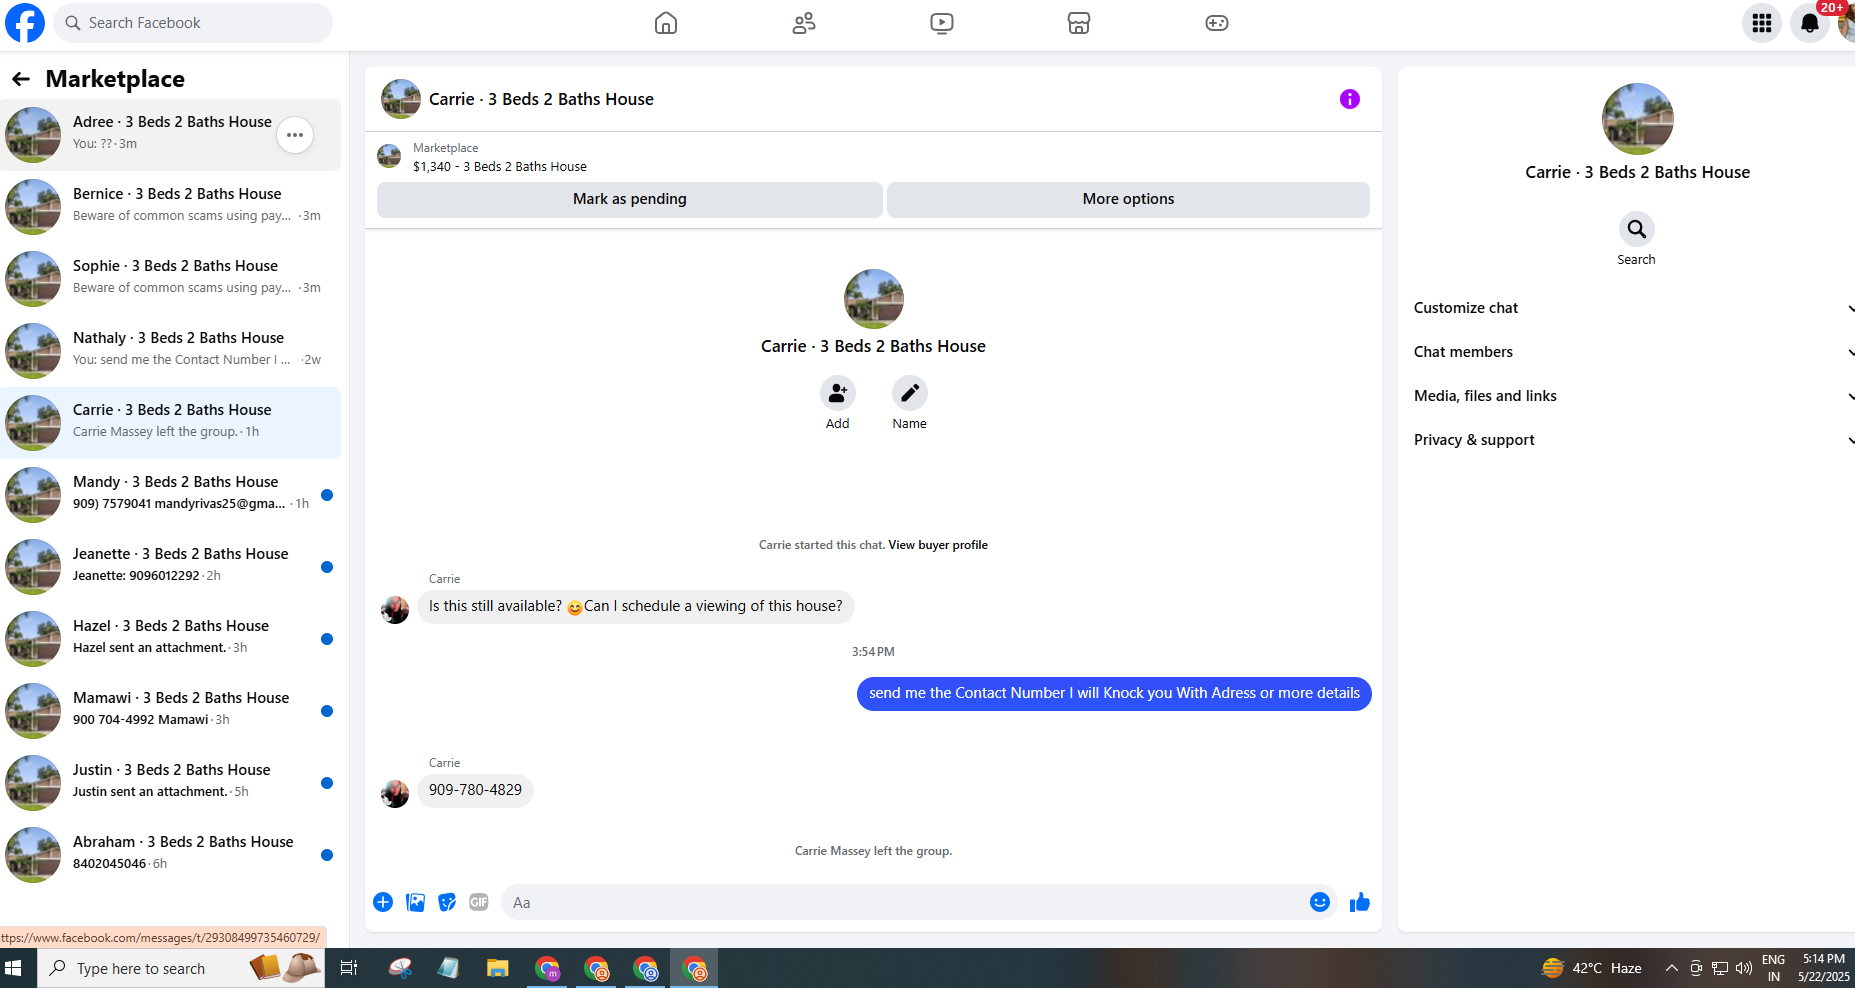Click the Facebook logo
The width and height of the screenshot is (1855, 988).
[x=25, y=23]
